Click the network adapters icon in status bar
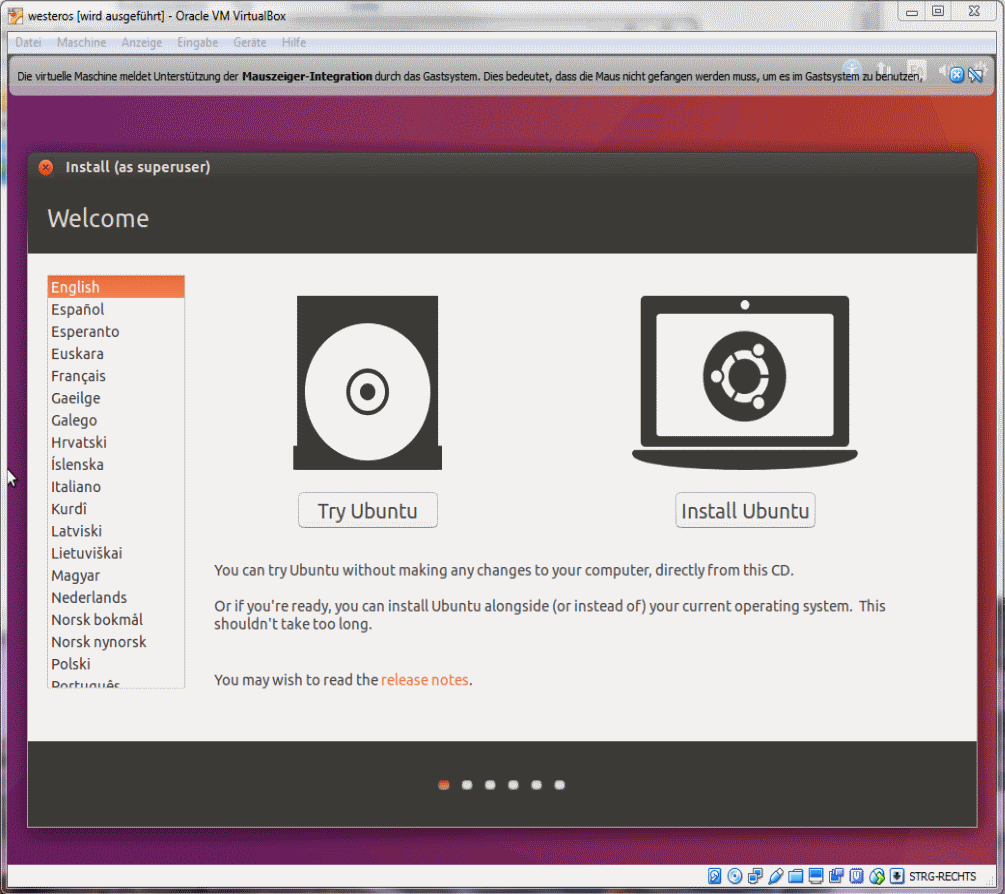The width and height of the screenshot is (1005, 894). [755, 876]
